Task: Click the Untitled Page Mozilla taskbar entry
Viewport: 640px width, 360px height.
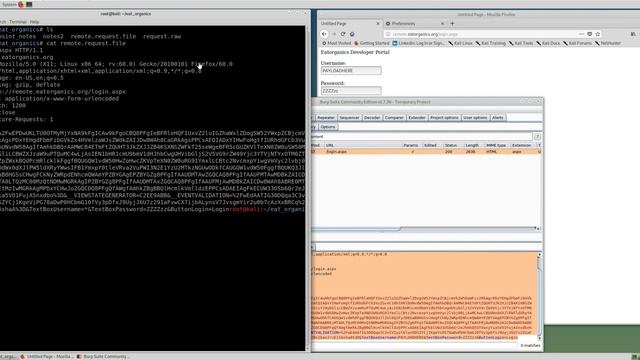Action: 47,357
